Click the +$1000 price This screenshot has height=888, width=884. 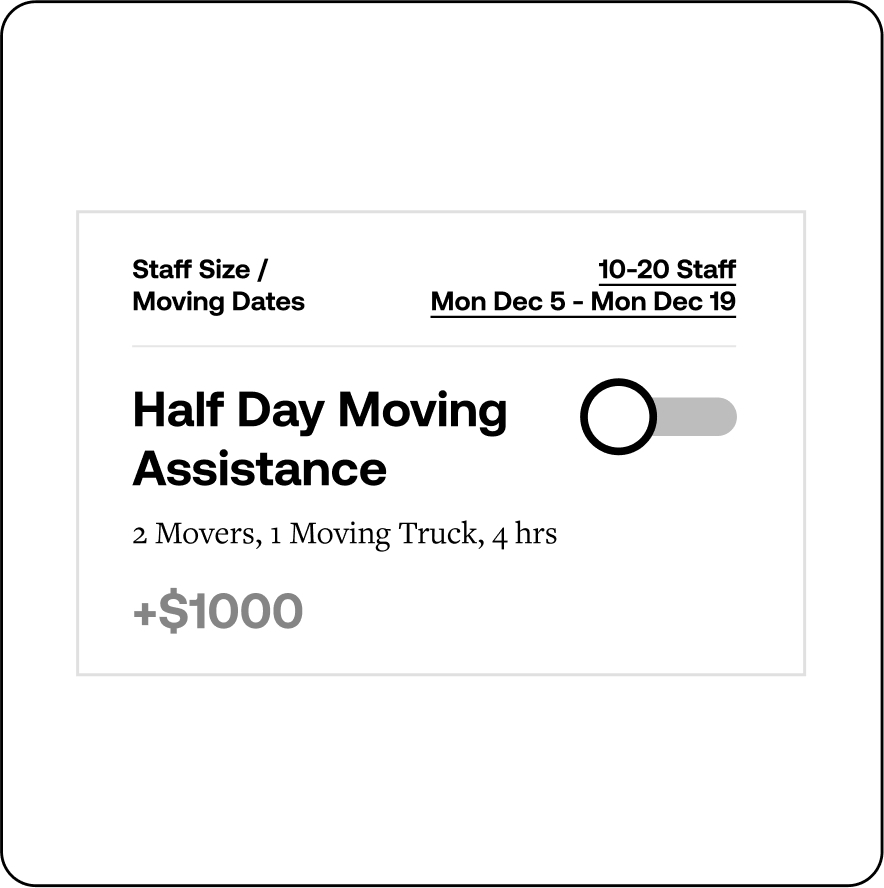pos(217,612)
